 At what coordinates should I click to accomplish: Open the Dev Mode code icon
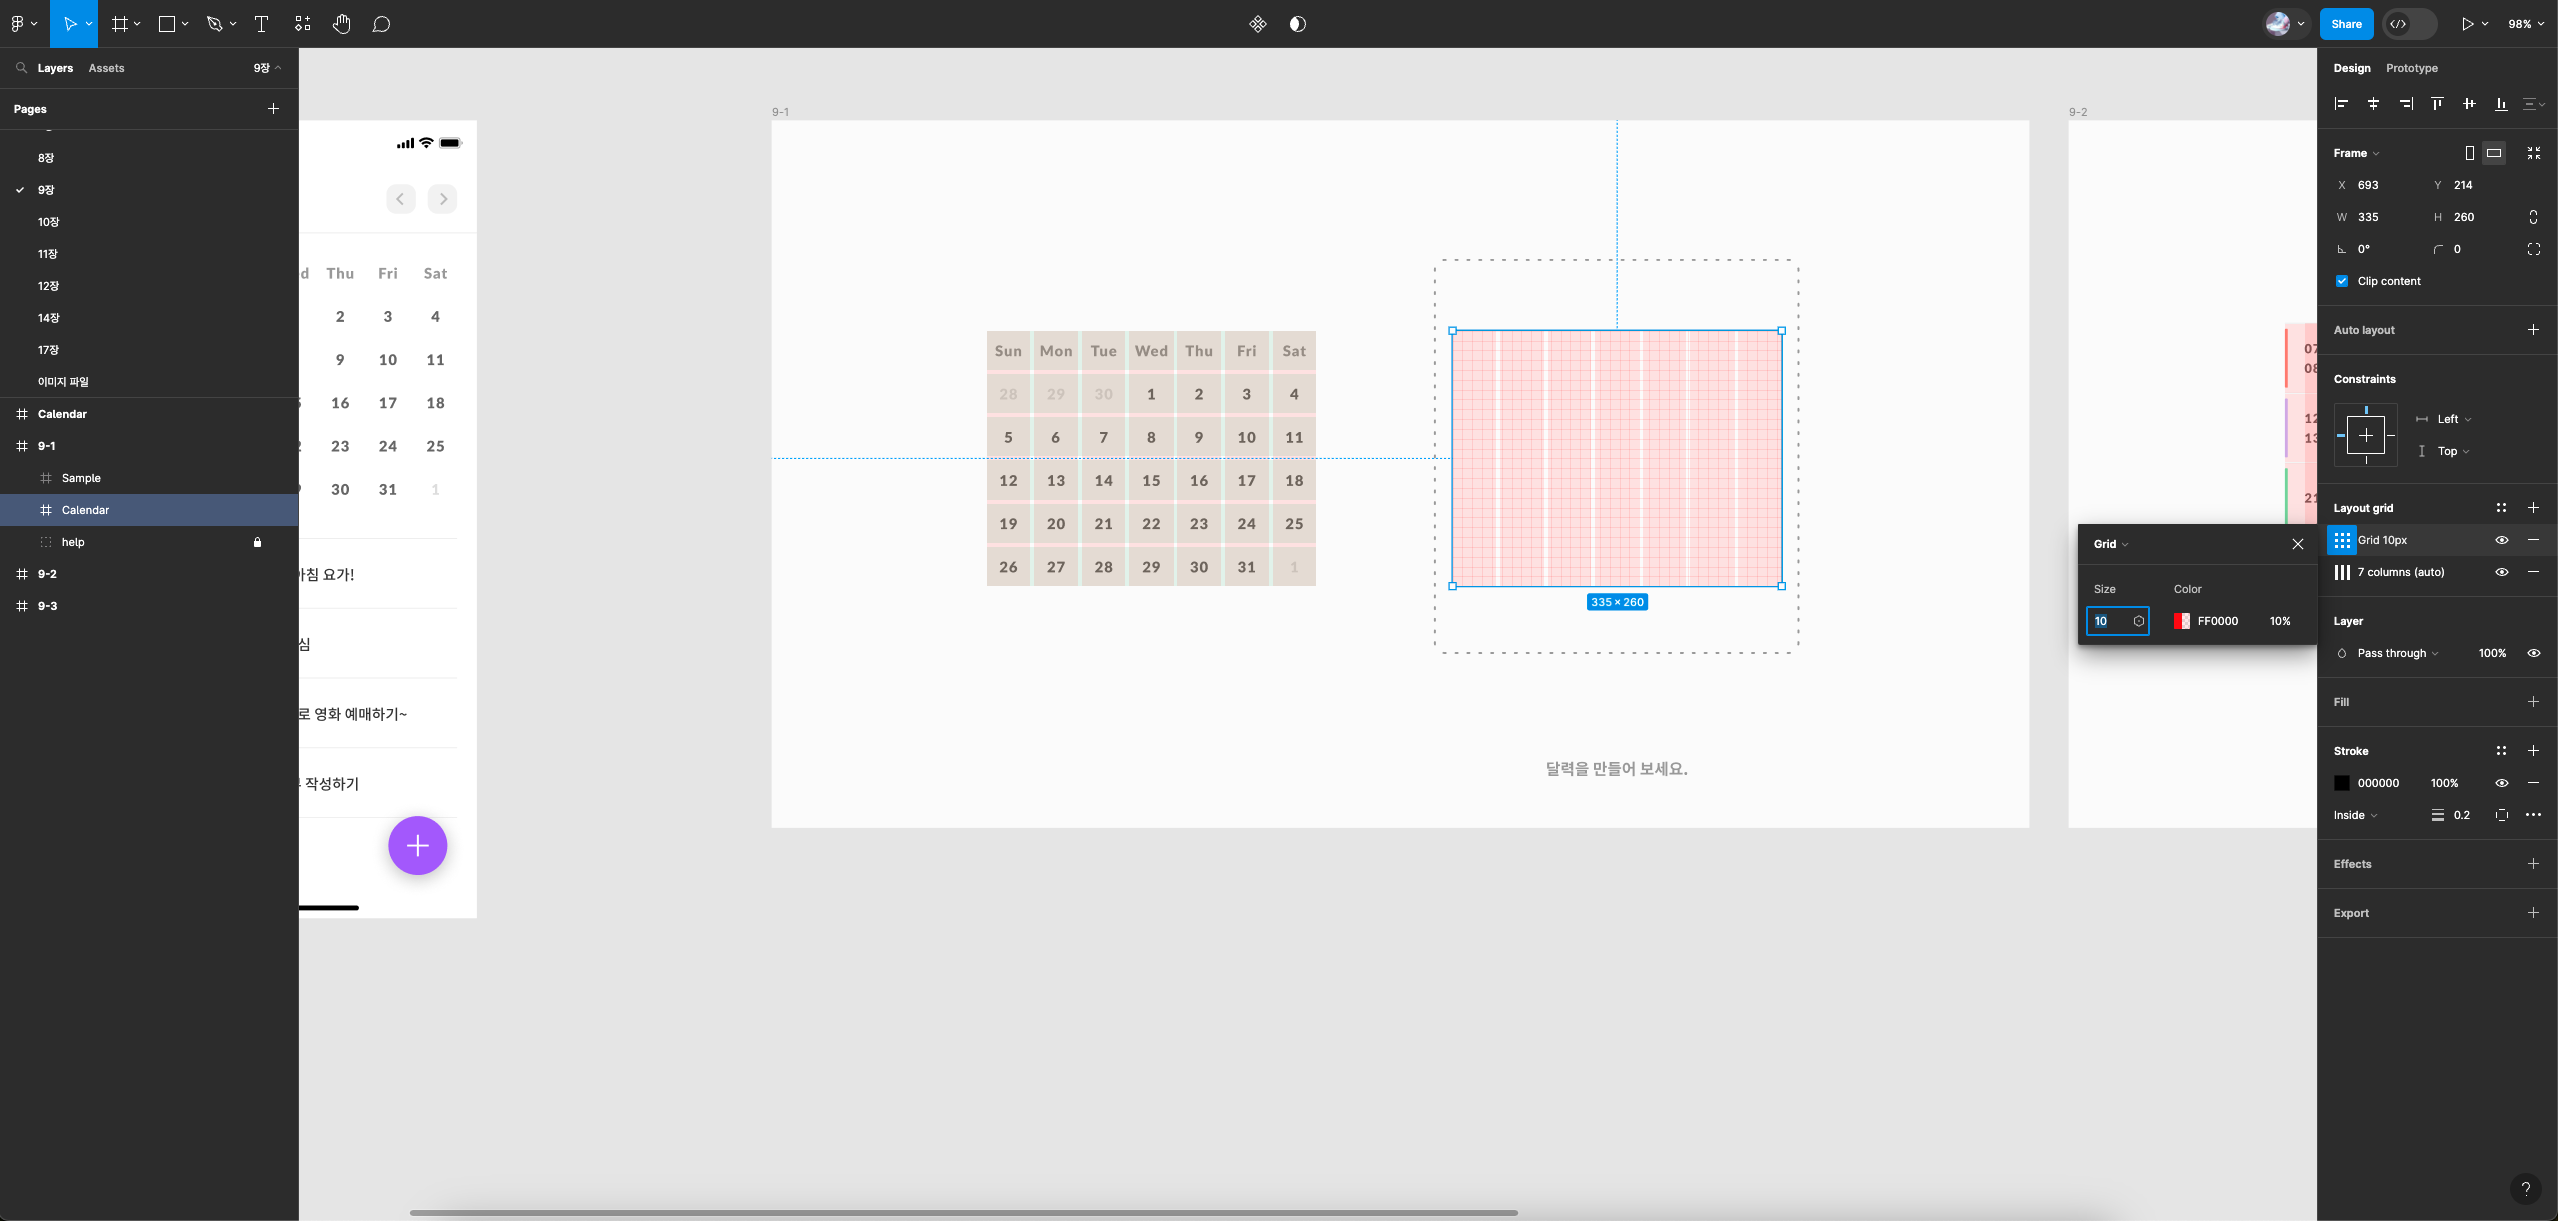(2398, 24)
